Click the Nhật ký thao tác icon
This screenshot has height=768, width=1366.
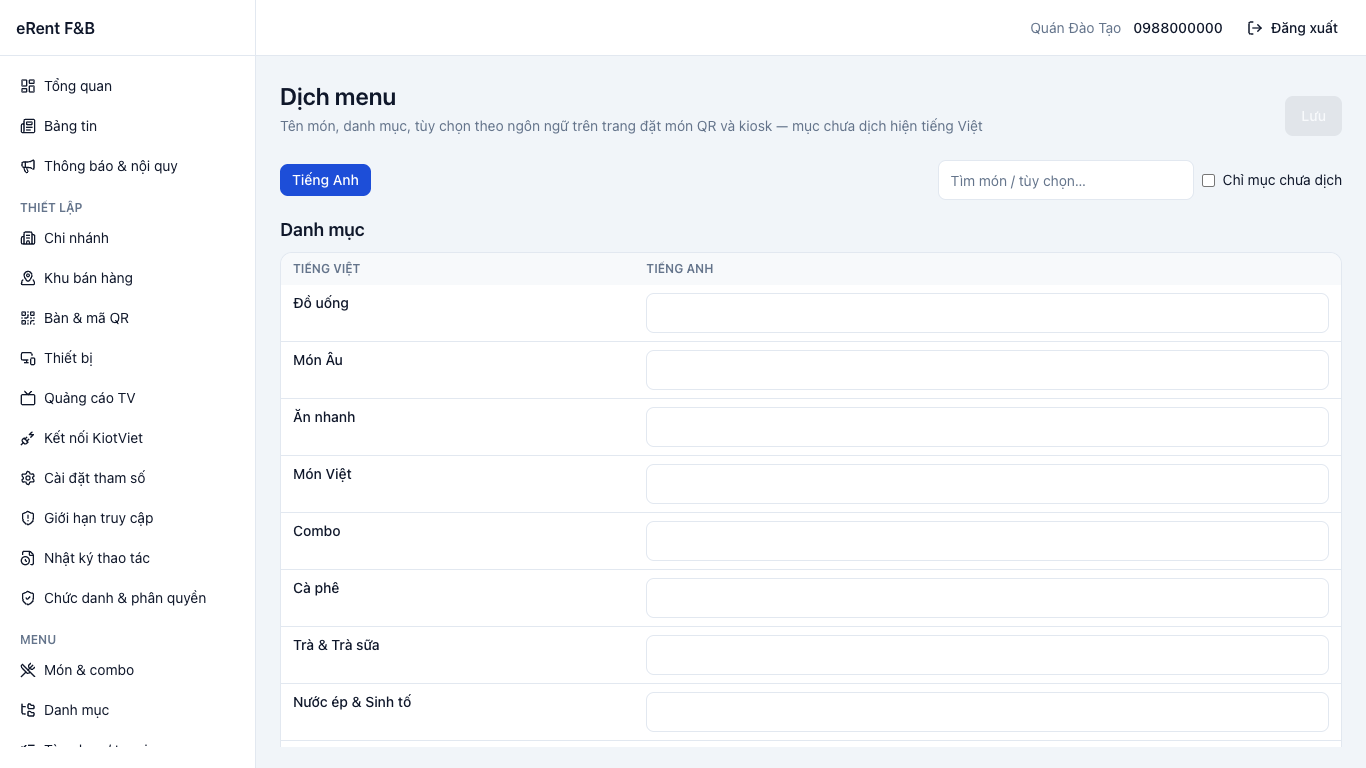[x=28, y=558]
